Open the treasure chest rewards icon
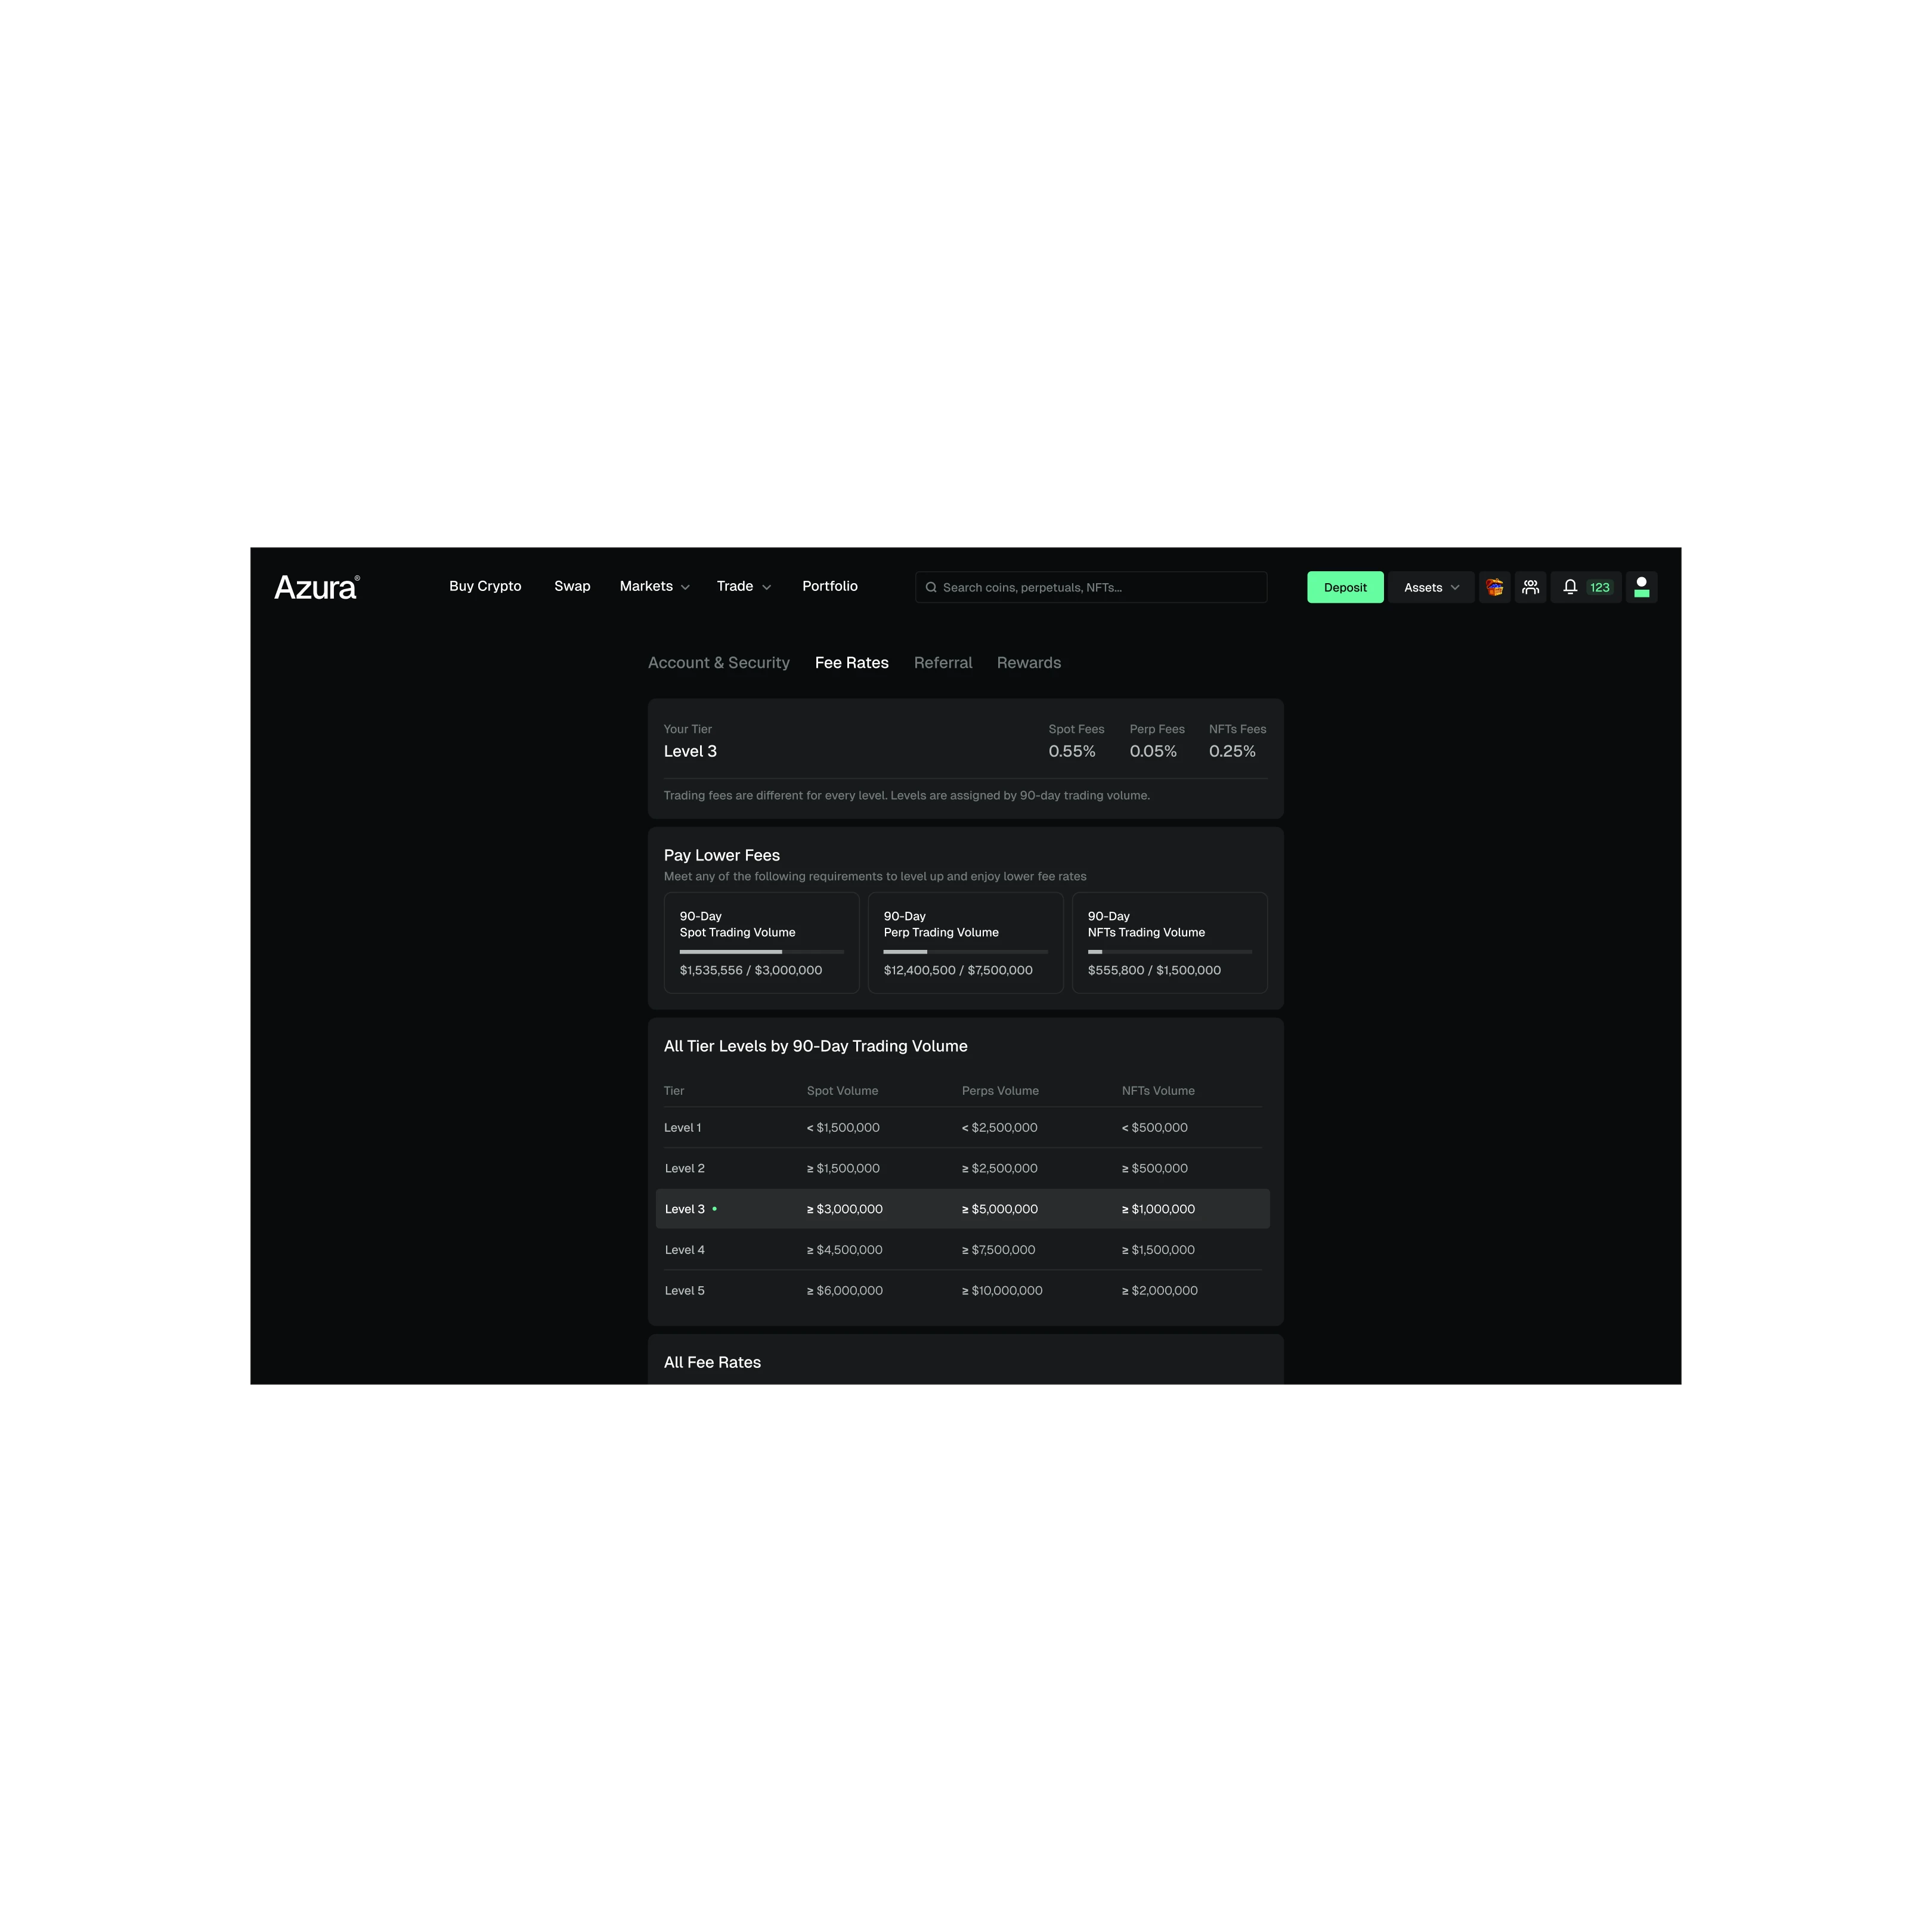Viewport: 1932px width, 1932px height. coord(1494,587)
